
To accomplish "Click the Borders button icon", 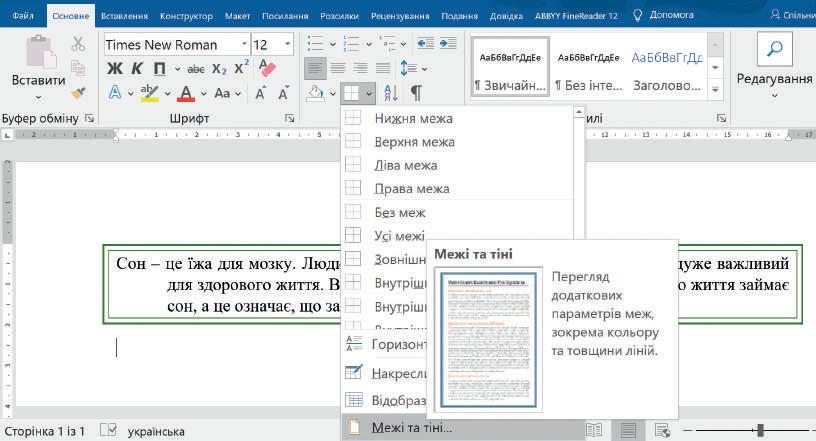I will (x=351, y=94).
